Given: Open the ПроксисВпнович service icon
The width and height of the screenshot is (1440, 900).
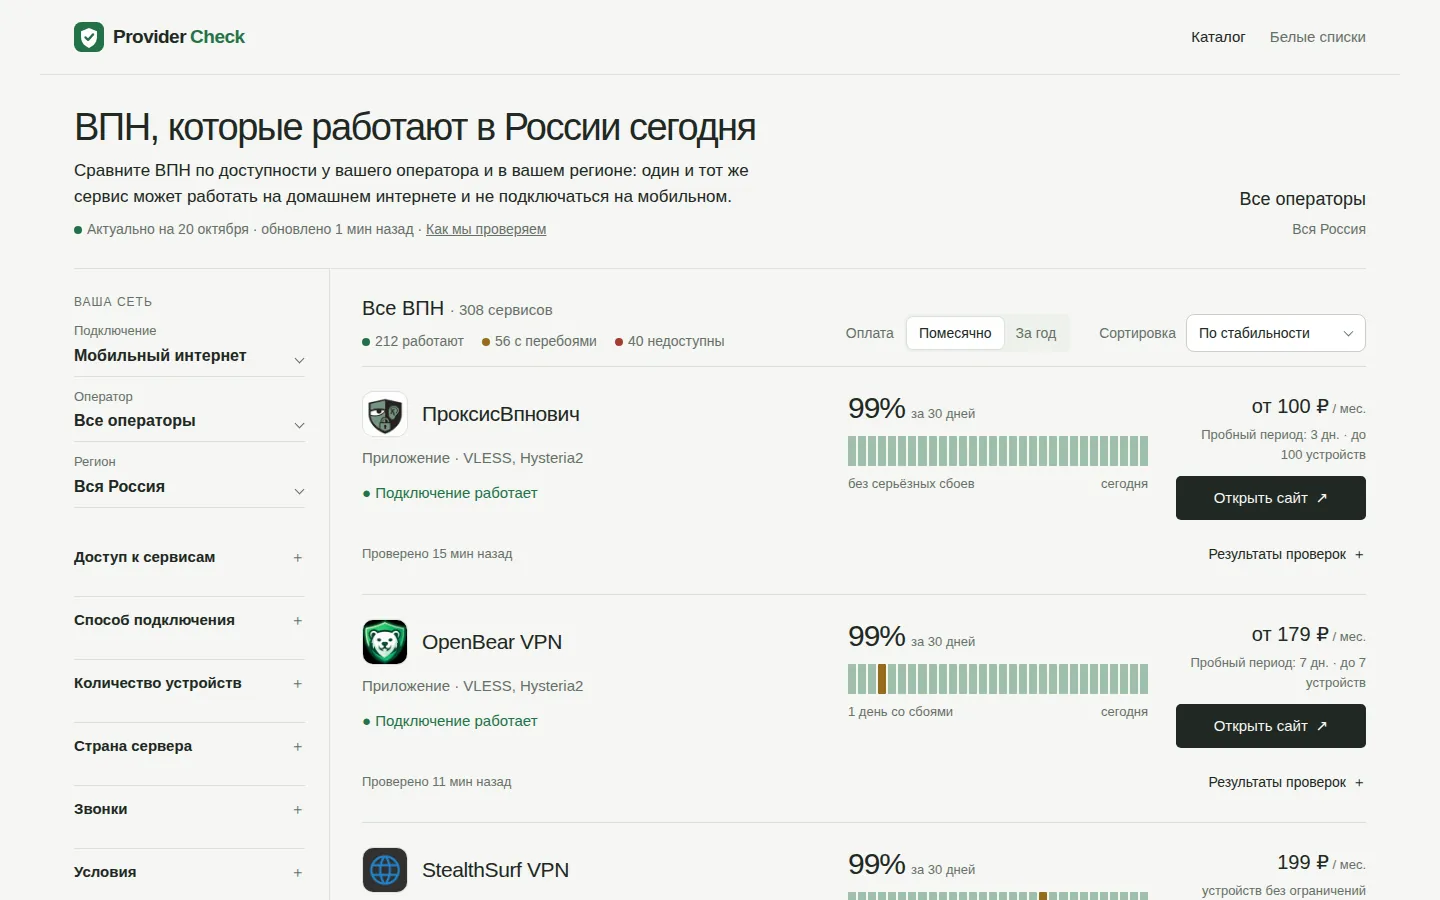Looking at the screenshot, I should coord(385,414).
